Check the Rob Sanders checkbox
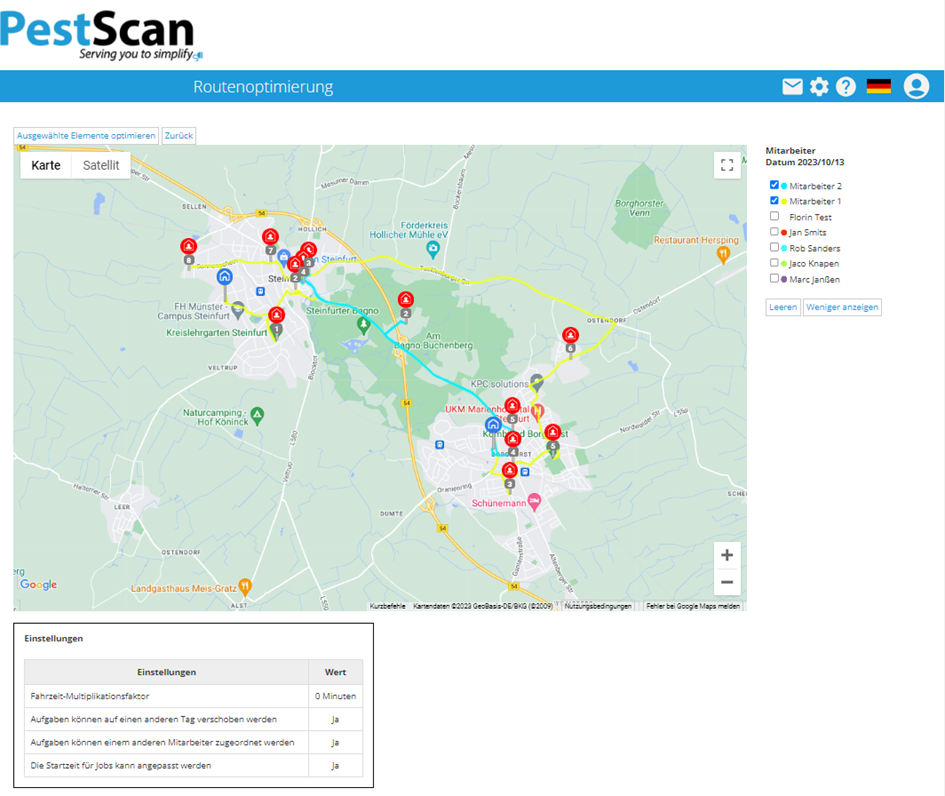The width and height of the screenshot is (945, 796). coord(774,247)
